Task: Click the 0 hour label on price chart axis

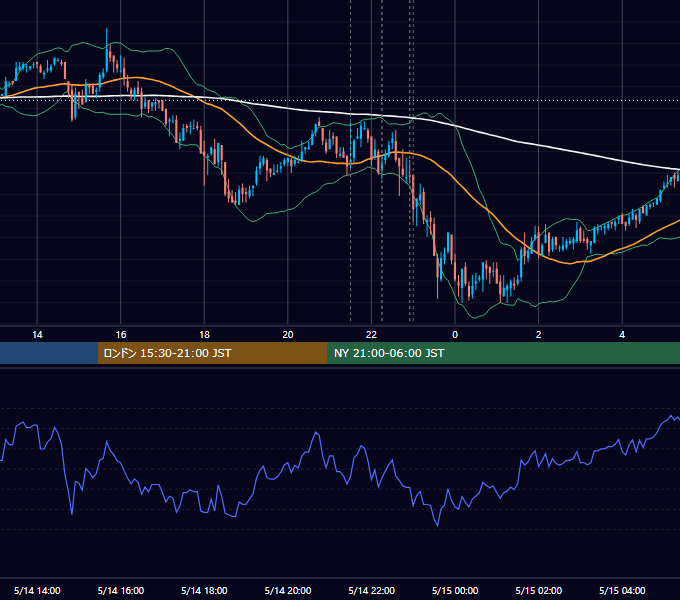Action: [455, 335]
